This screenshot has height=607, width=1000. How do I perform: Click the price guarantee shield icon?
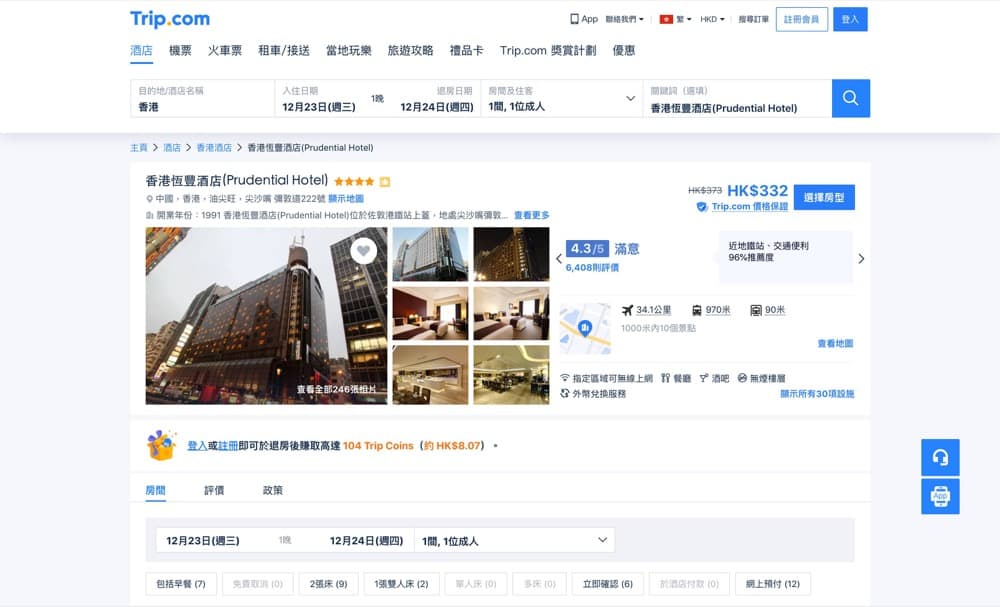pyautogui.click(x=702, y=207)
